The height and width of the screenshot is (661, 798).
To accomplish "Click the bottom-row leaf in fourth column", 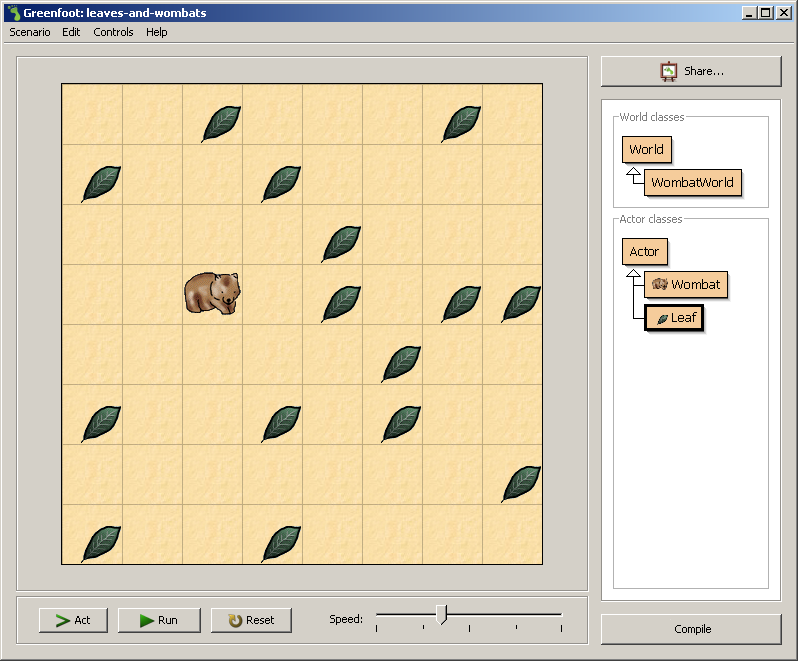I will pos(281,544).
